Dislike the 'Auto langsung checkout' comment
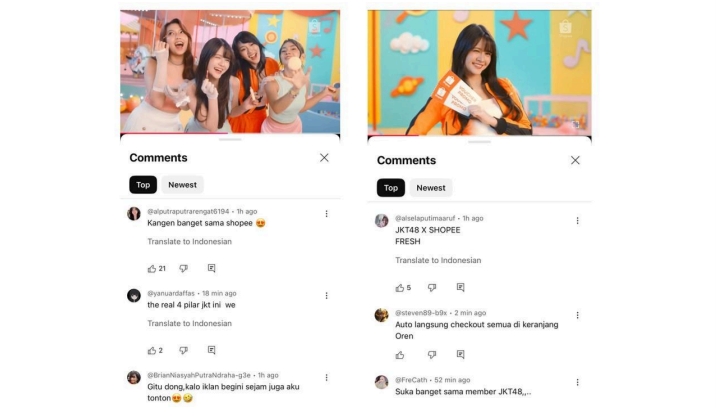Viewport: 720px width, 420px height. click(x=432, y=354)
